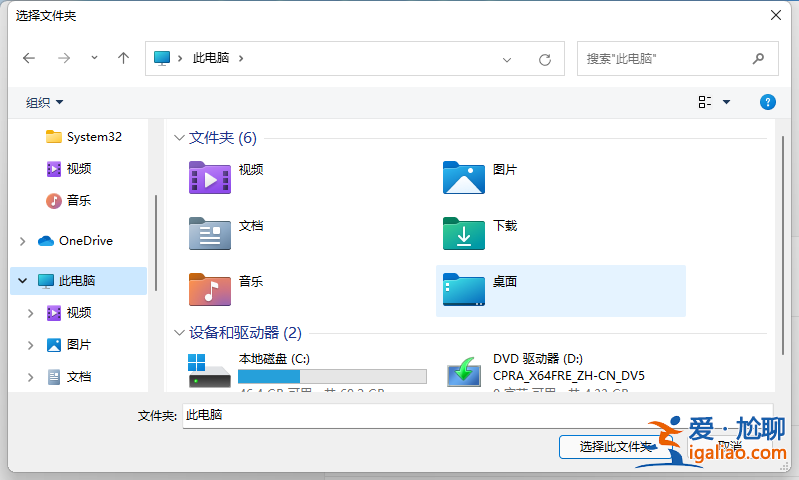Go back with the left arrow
The height and width of the screenshot is (480, 799).
tap(29, 58)
